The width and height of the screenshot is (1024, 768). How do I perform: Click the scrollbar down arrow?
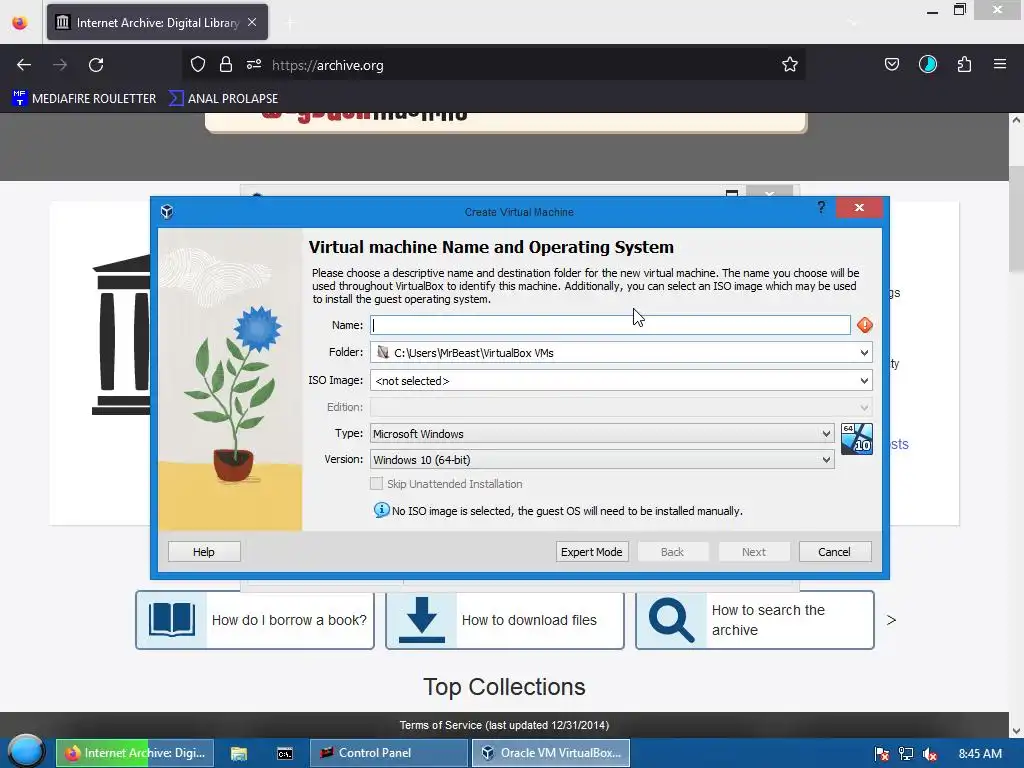coord(1016,731)
